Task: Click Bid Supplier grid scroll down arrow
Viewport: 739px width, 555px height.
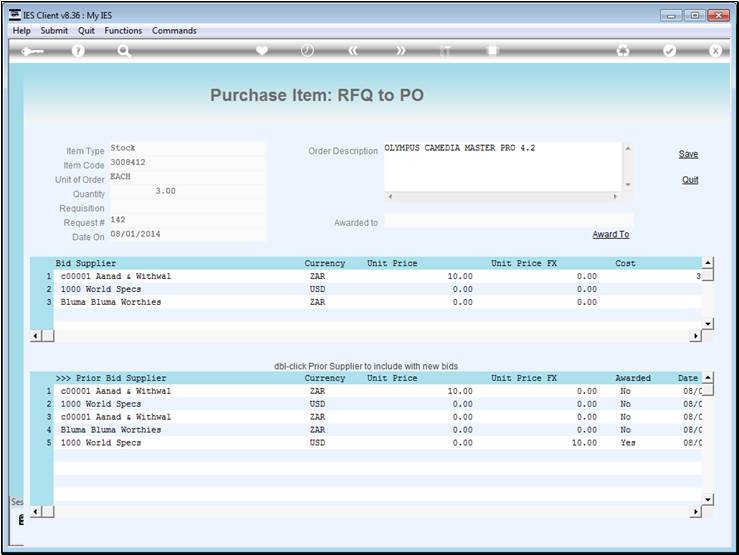Action: pyautogui.click(x=708, y=324)
